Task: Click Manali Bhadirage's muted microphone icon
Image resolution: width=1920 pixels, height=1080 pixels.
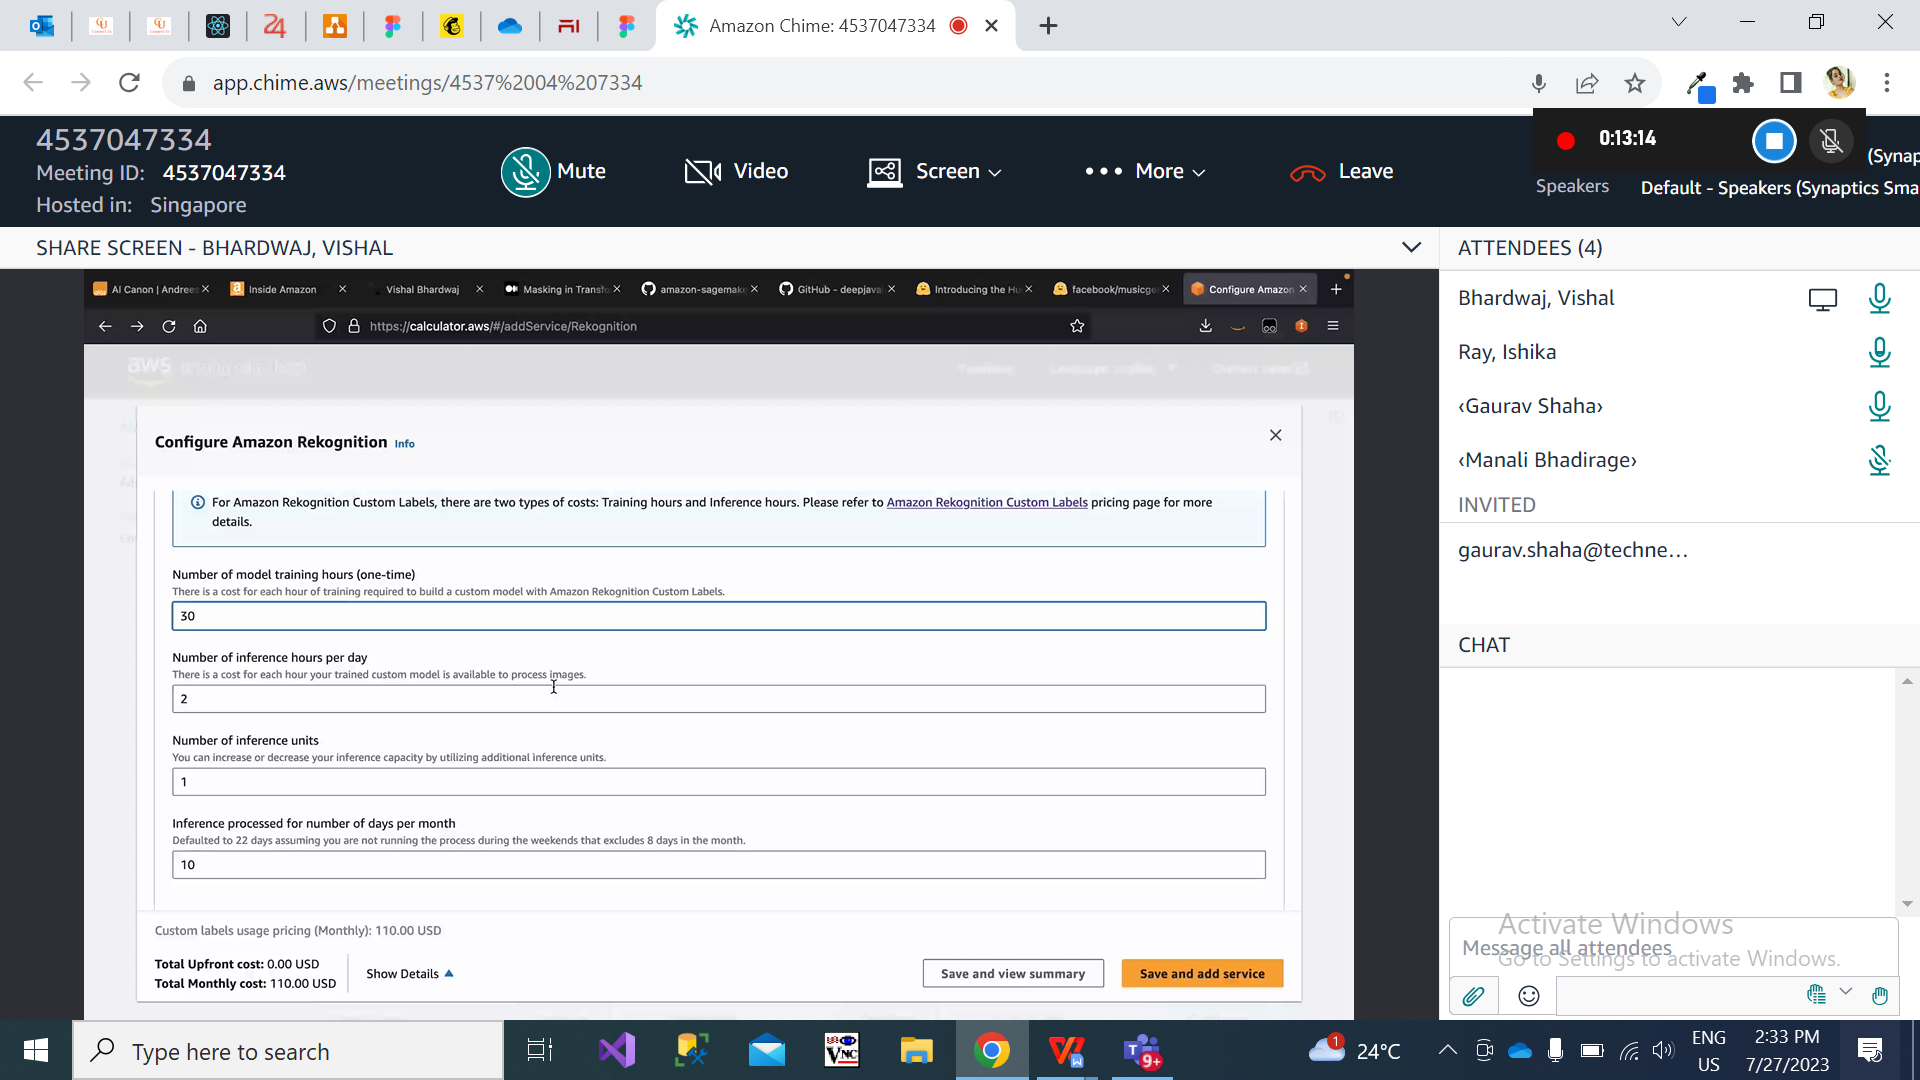Action: click(1879, 460)
